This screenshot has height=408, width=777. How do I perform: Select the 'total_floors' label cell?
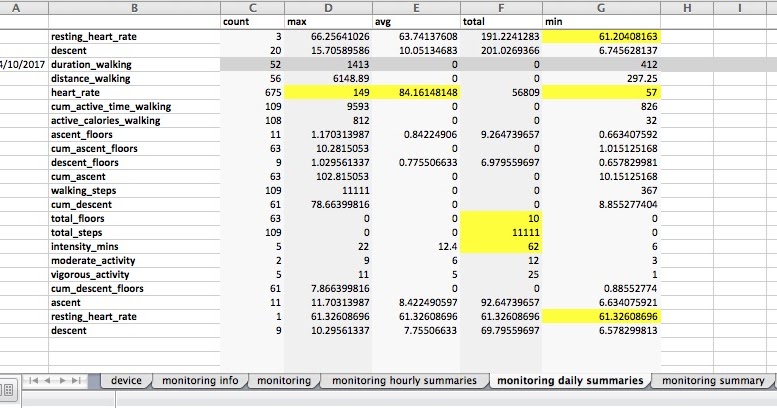tap(134, 219)
